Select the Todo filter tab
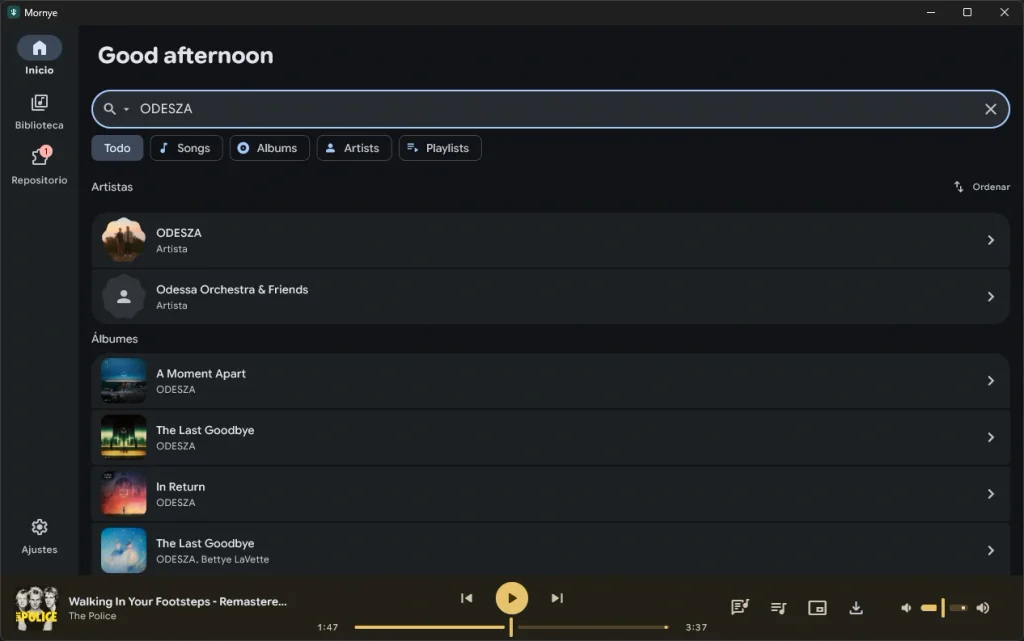 pos(117,148)
